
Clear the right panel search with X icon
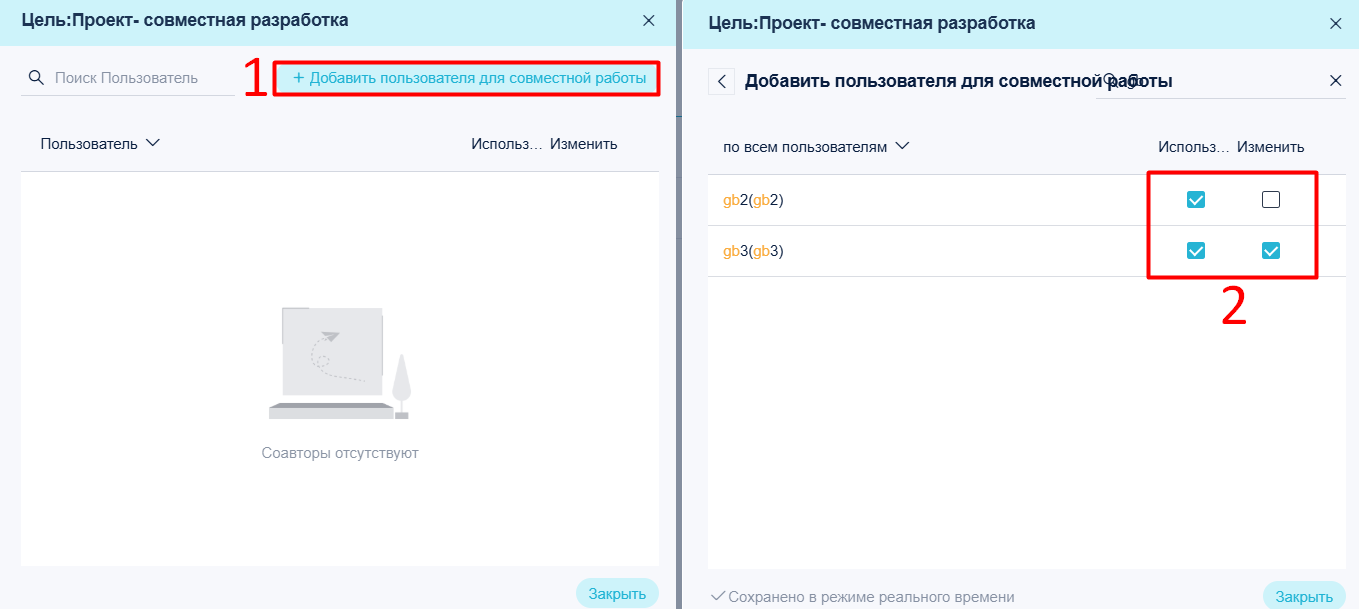1335,81
